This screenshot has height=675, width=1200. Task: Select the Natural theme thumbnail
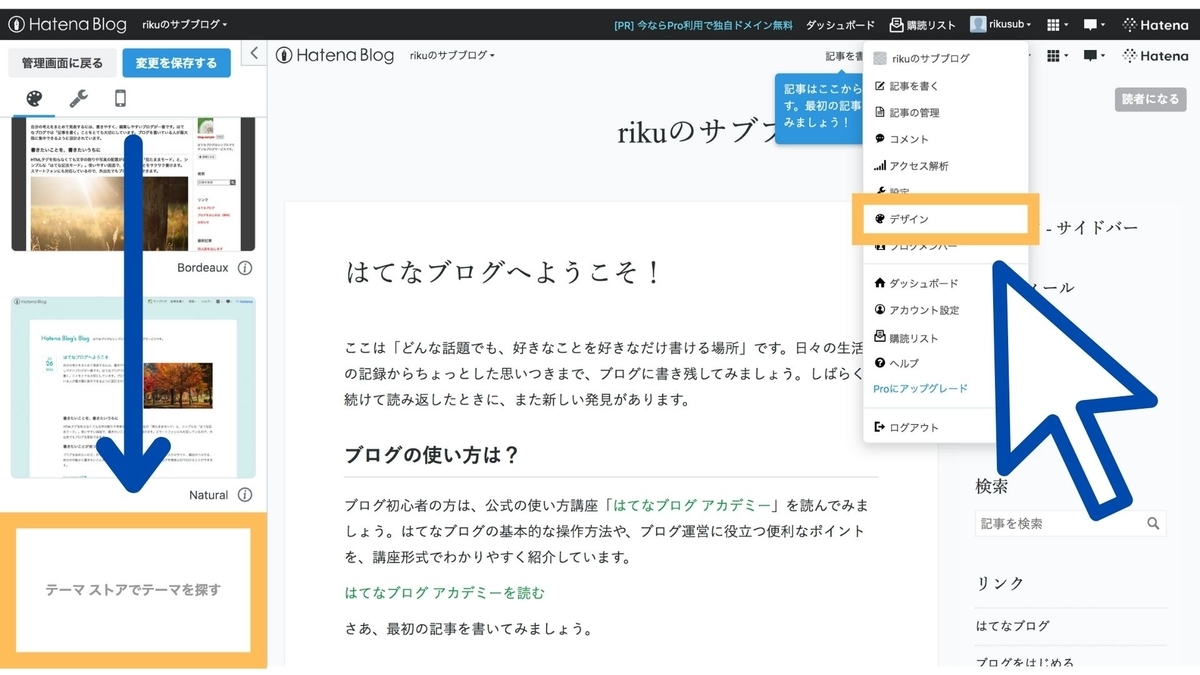click(130, 386)
